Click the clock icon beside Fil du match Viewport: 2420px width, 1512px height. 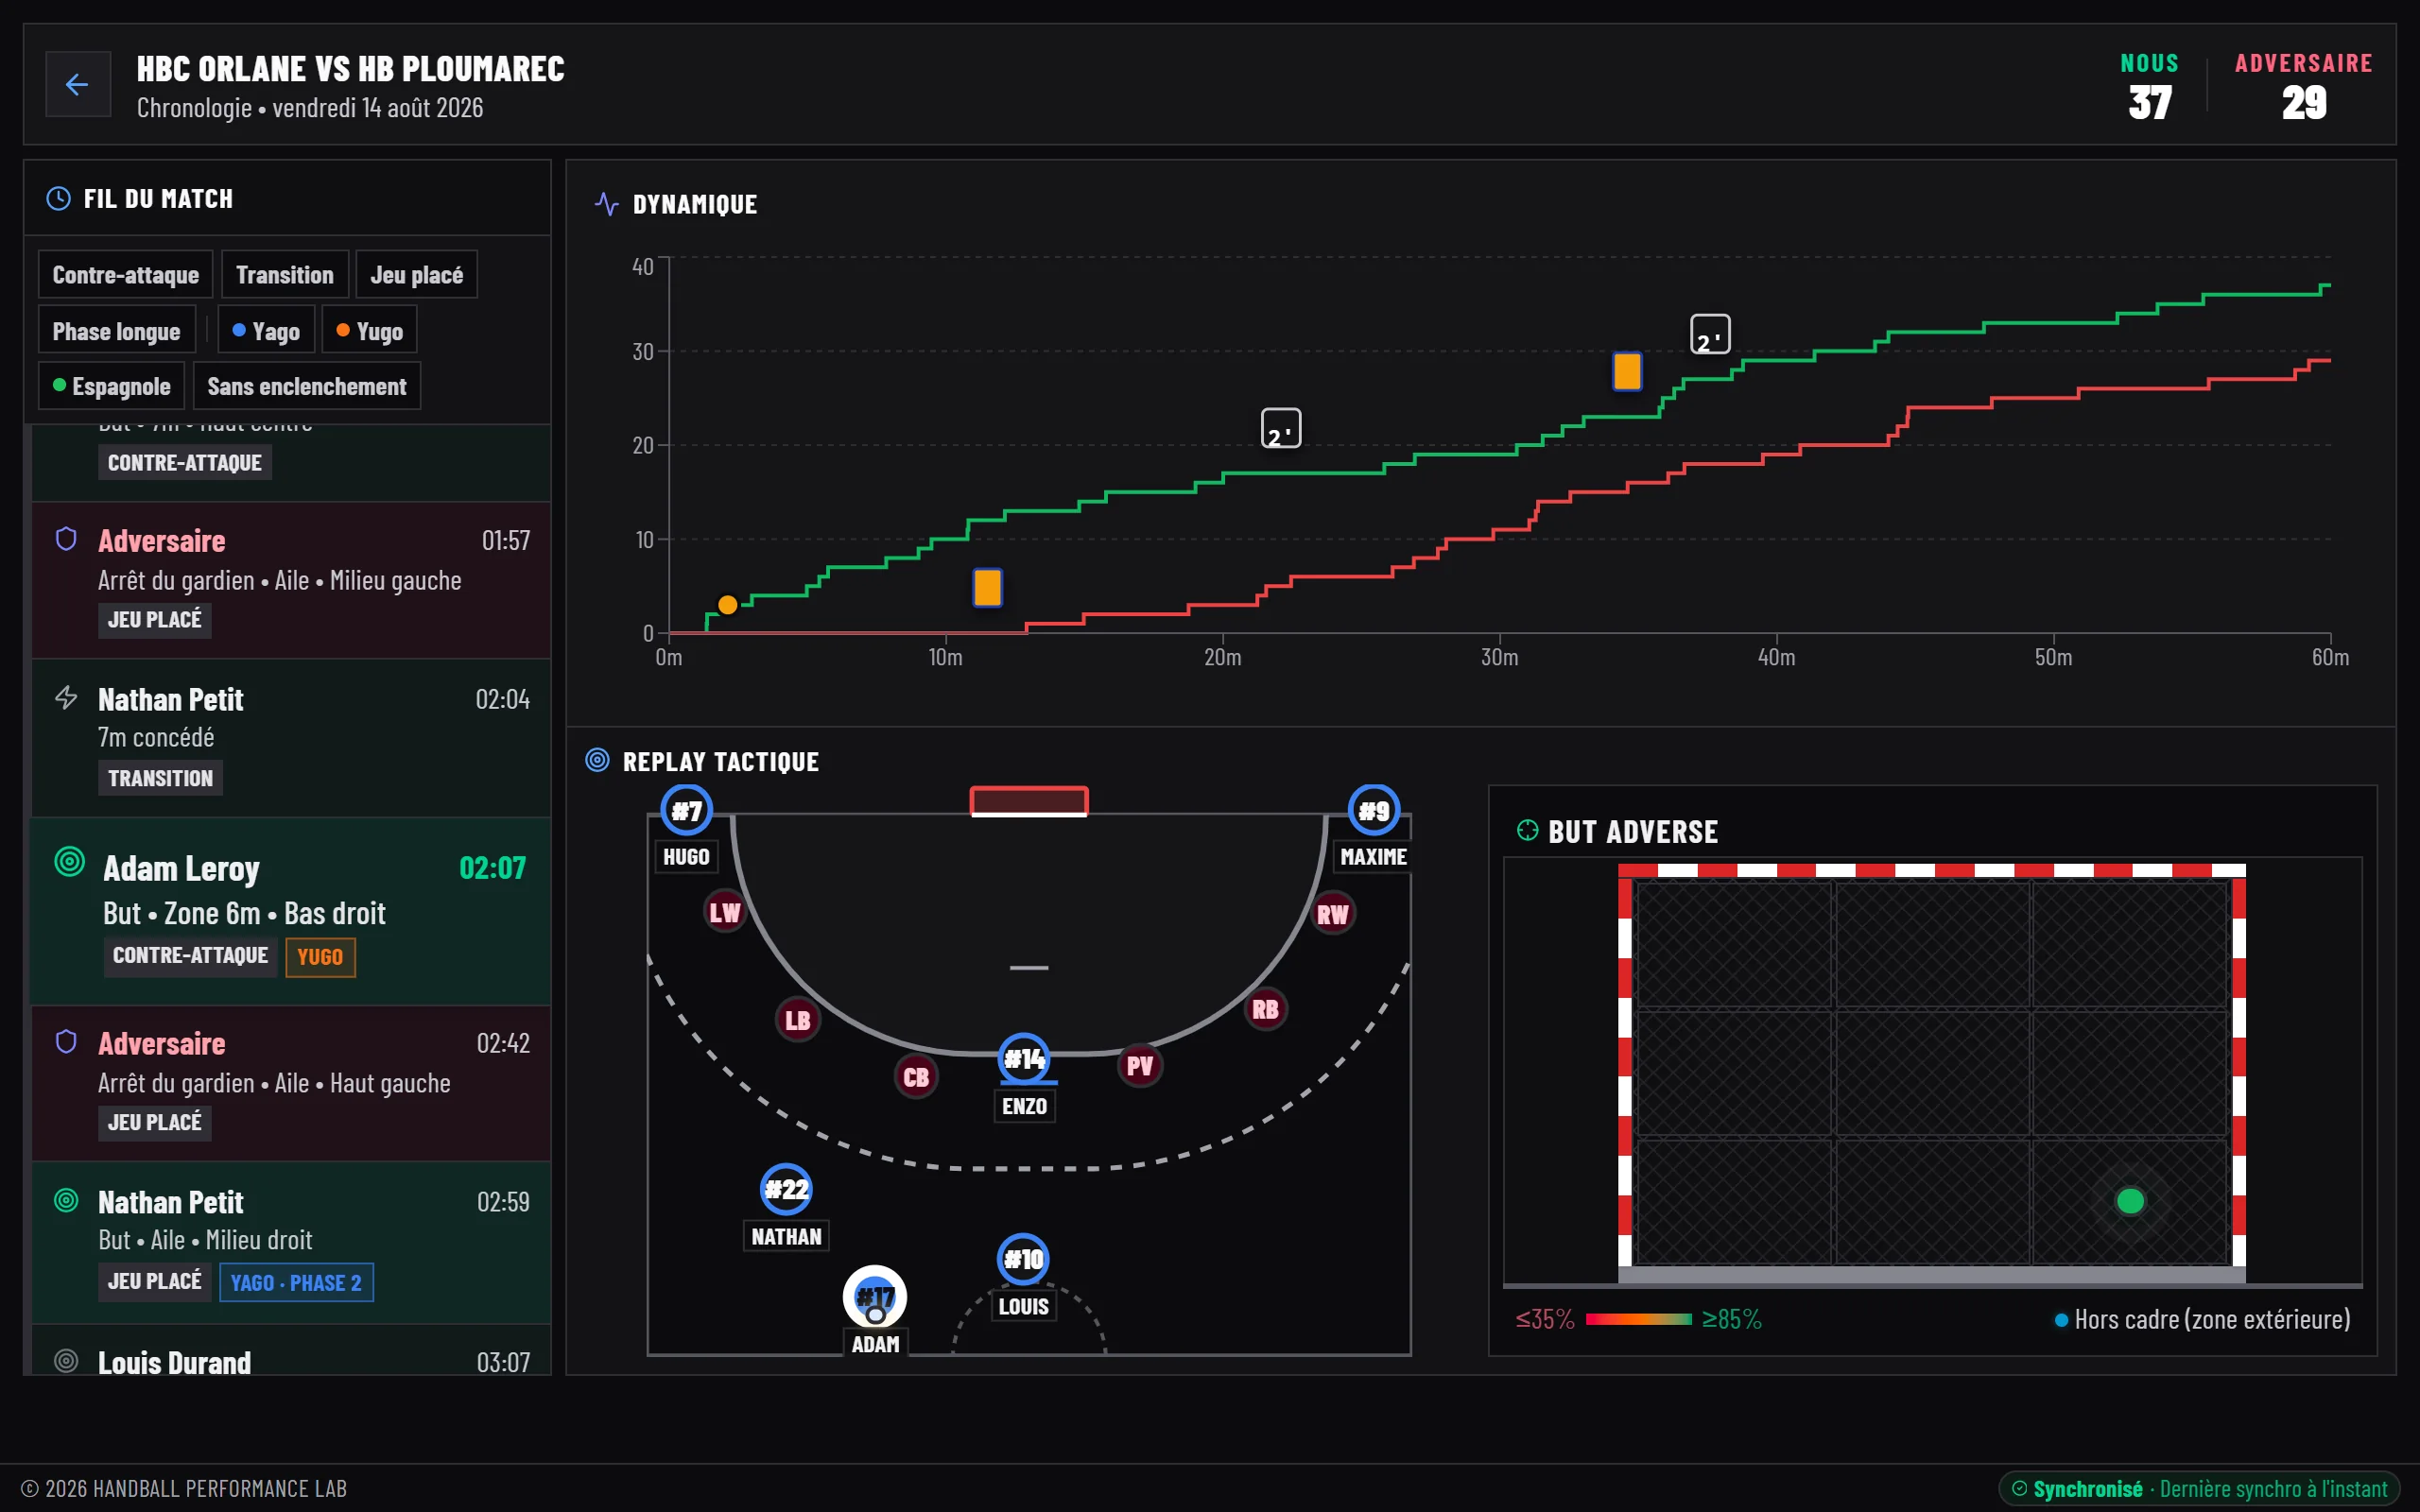pos(59,198)
